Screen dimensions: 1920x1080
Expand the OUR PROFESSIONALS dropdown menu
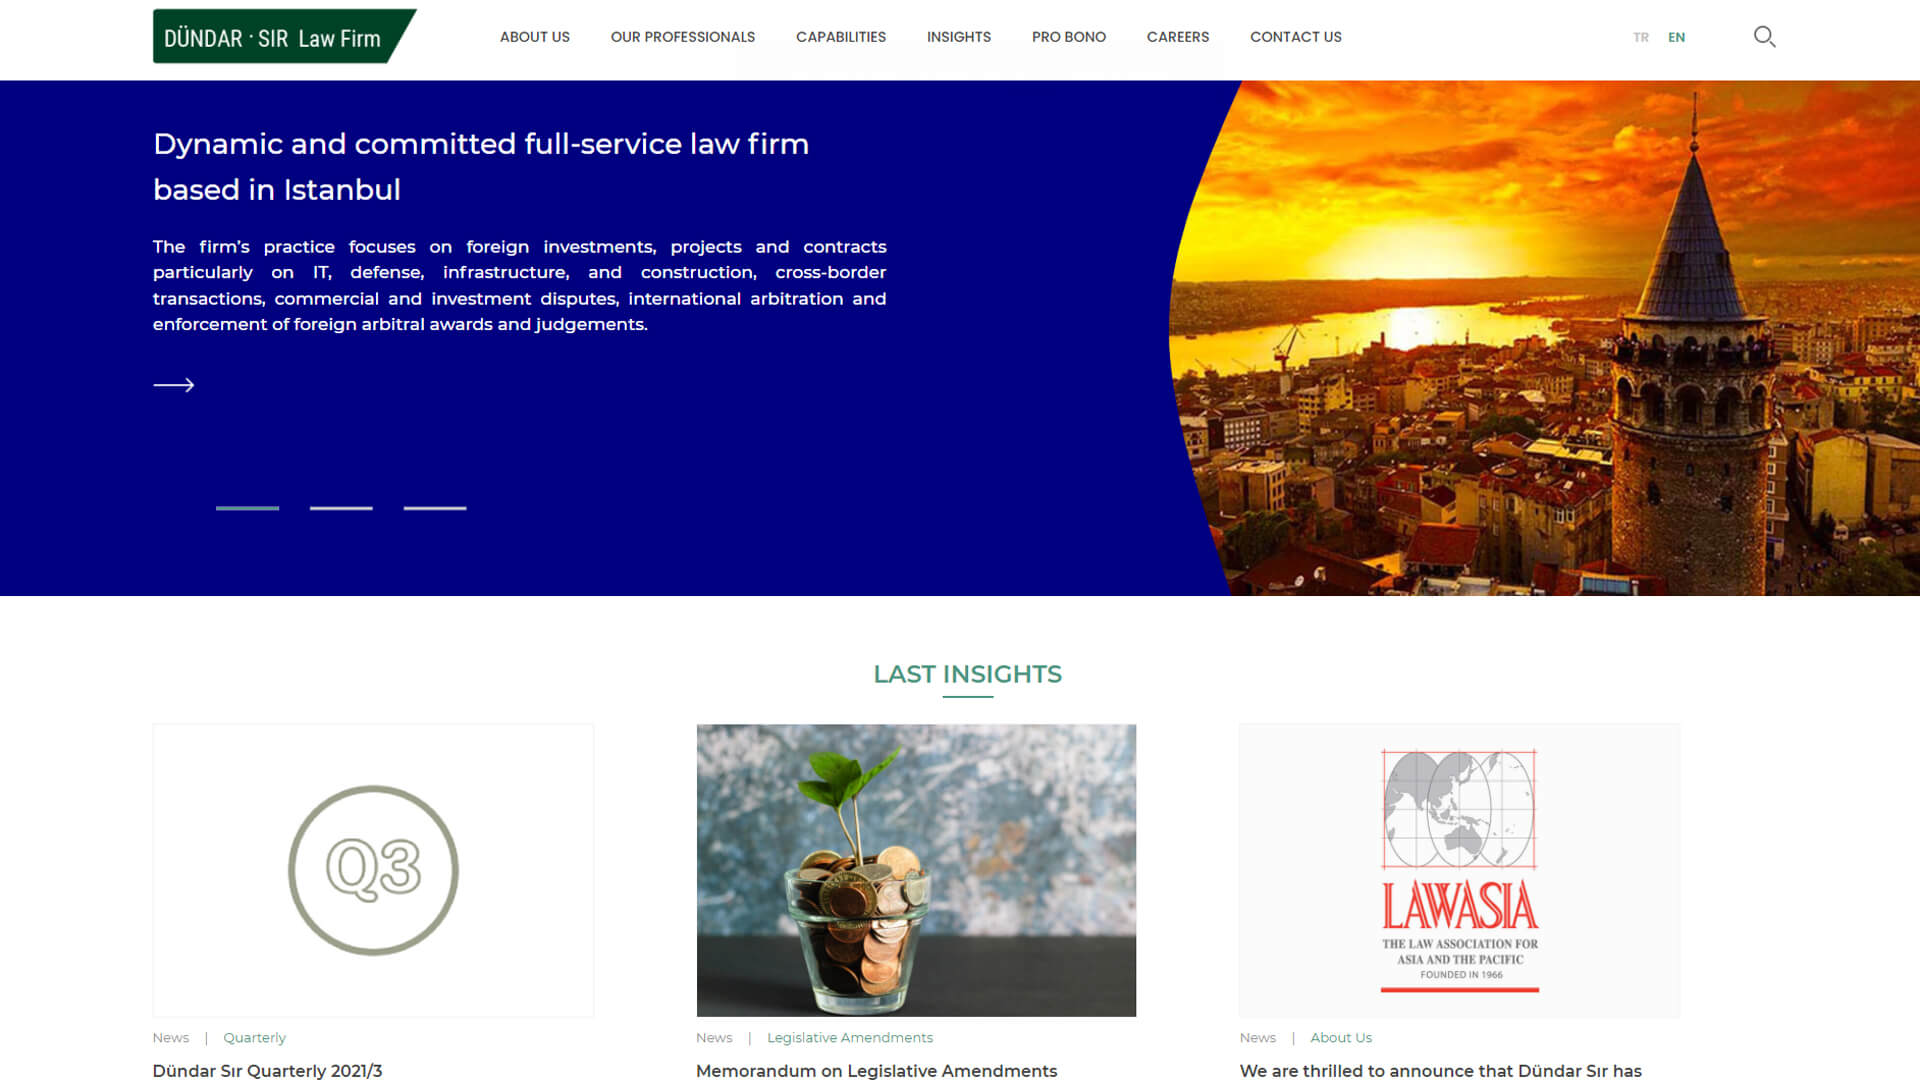coord(682,37)
